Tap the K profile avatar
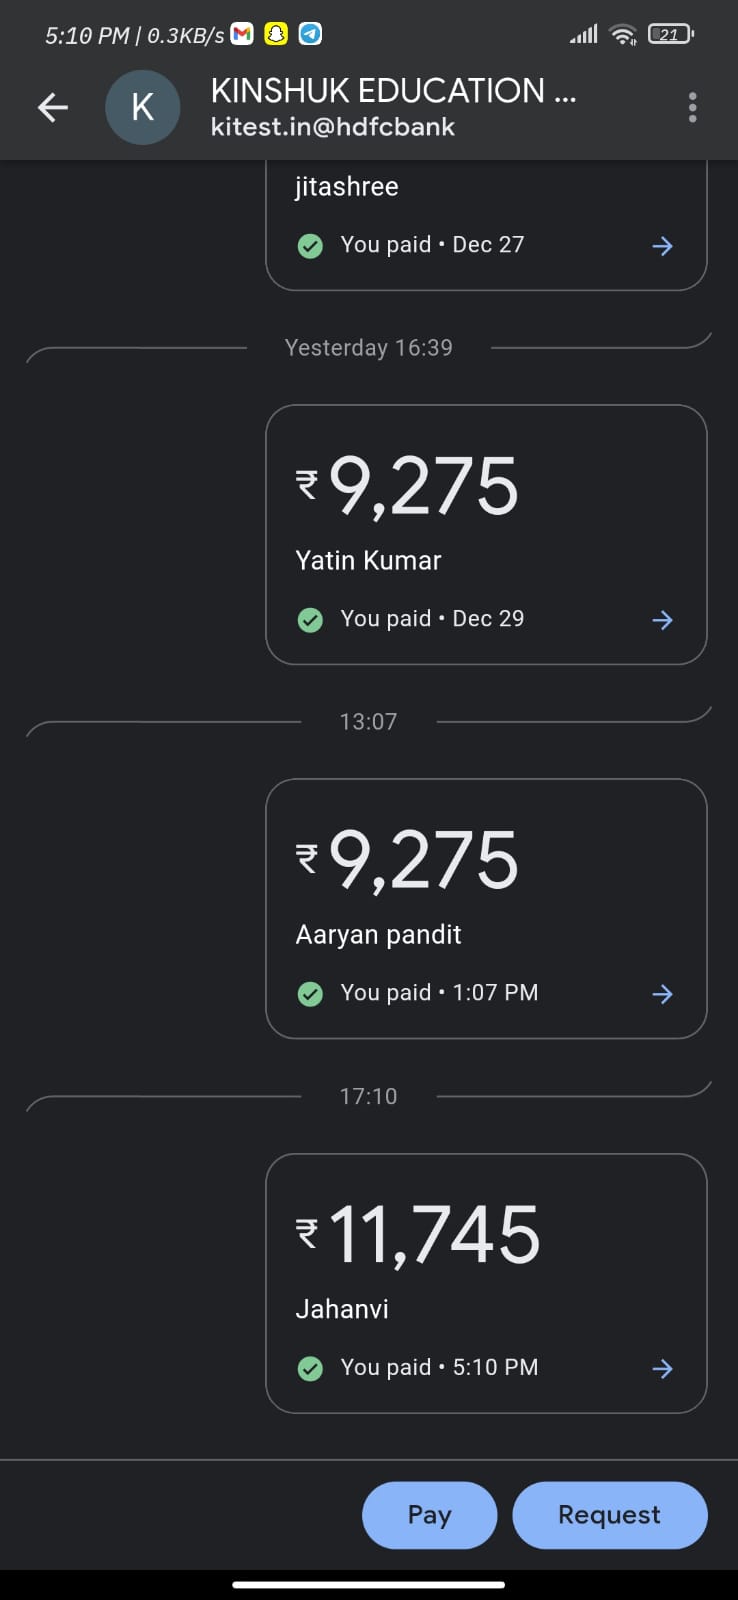Image resolution: width=738 pixels, height=1600 pixels. (x=142, y=107)
